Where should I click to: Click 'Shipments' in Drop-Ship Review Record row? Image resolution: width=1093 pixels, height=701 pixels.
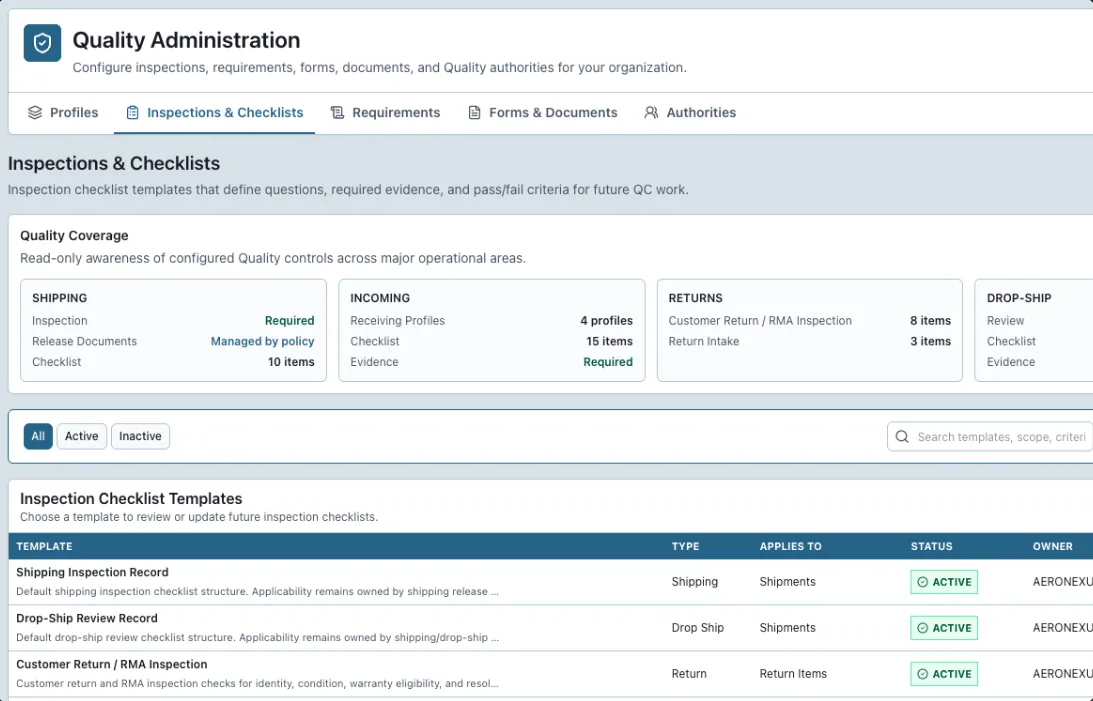tap(788, 628)
